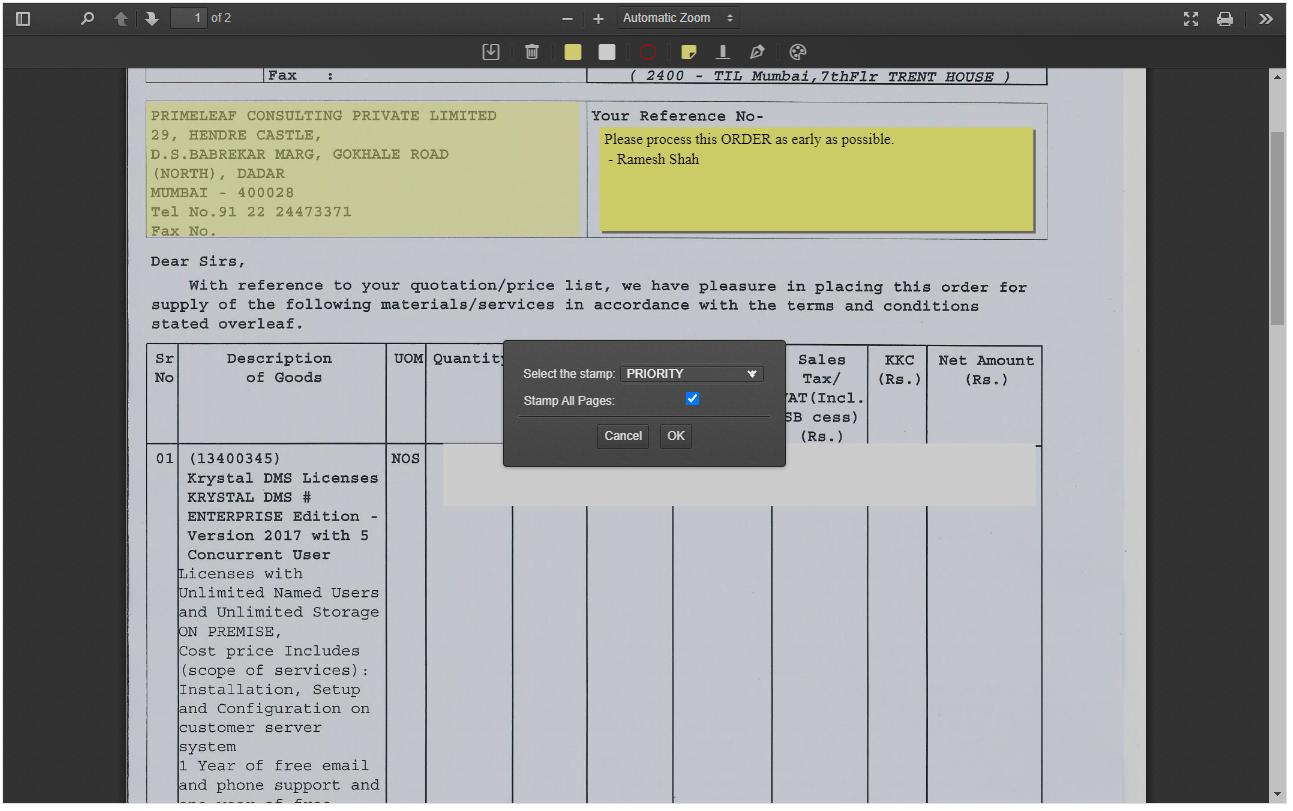Confirm stamp with OK button
Image resolution: width=1293 pixels, height=811 pixels.
click(x=676, y=436)
